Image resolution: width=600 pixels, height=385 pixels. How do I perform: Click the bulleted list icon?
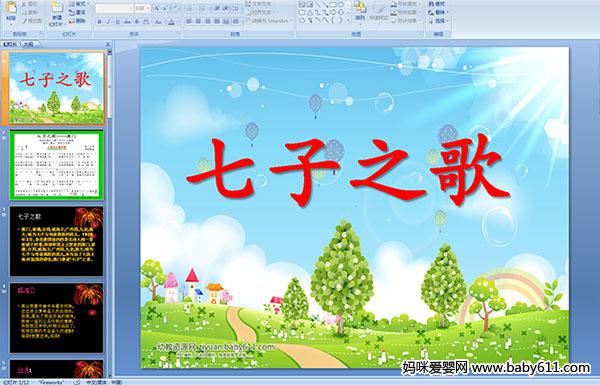190,8
